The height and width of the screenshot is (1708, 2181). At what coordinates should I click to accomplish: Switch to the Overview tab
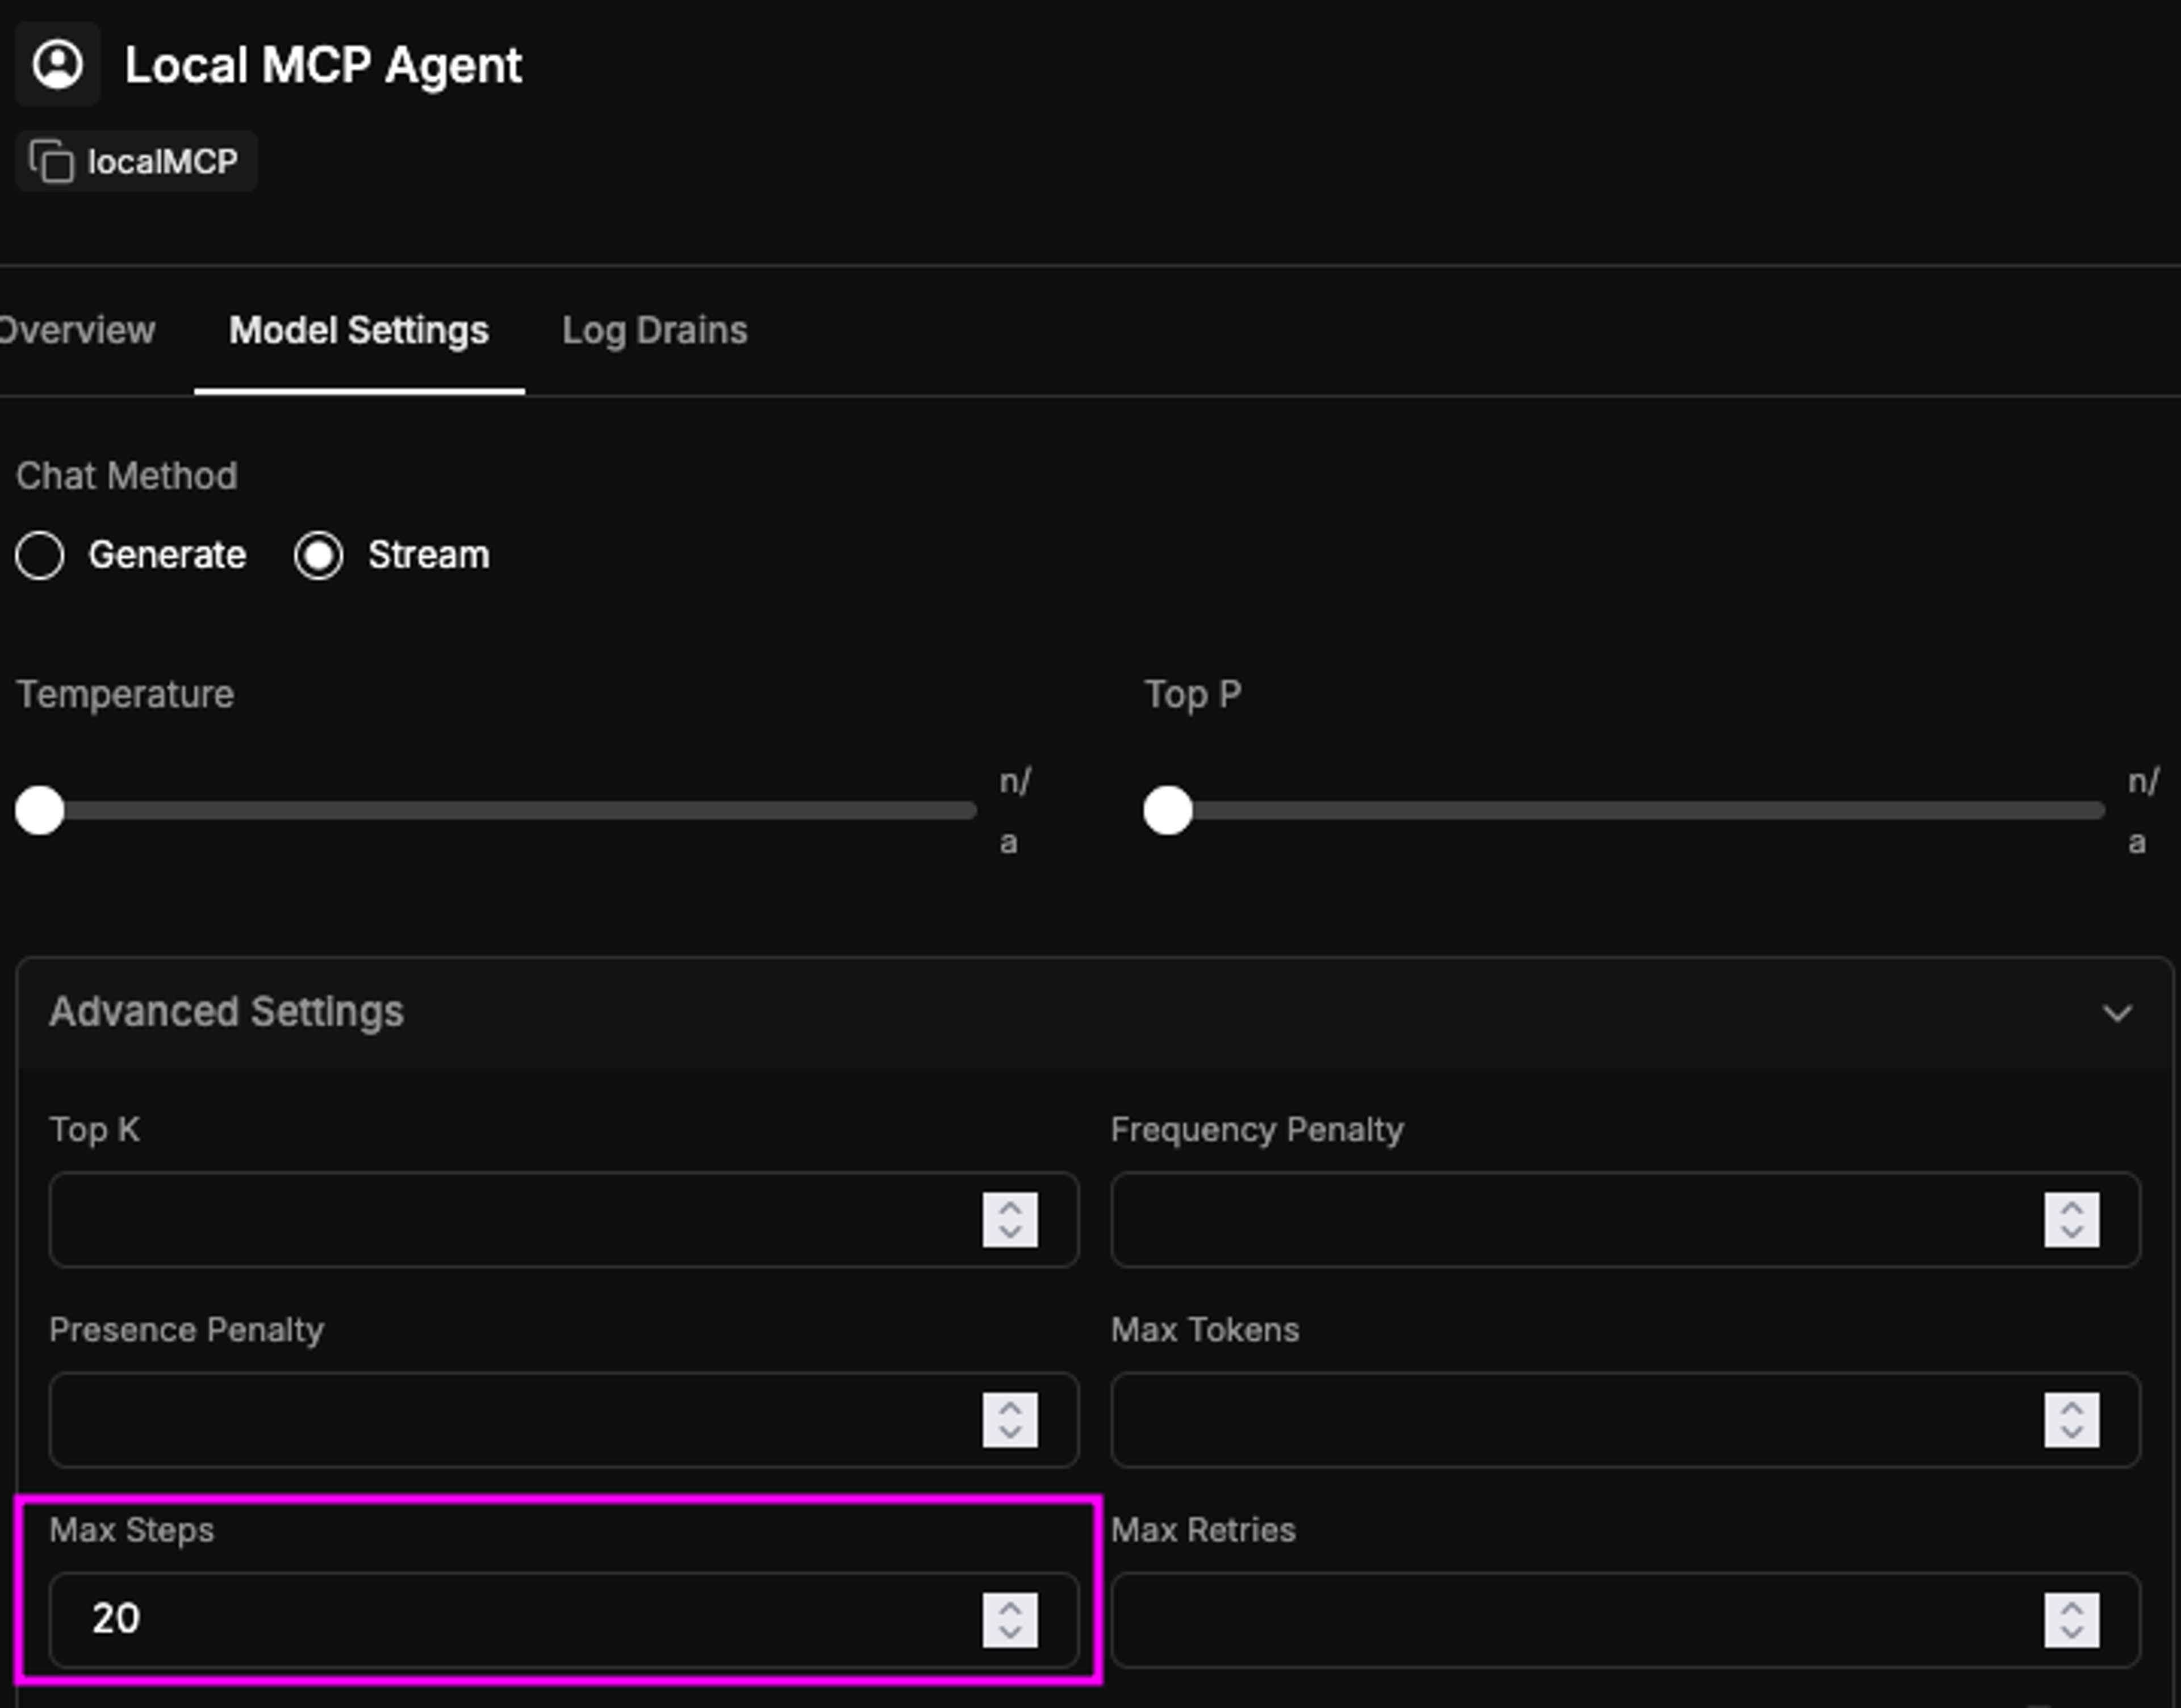[x=77, y=330]
